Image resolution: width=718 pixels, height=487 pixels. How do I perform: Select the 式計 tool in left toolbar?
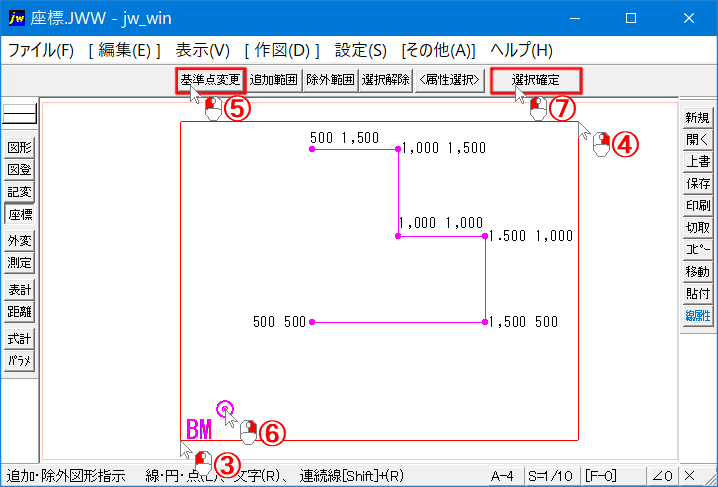coord(19,339)
